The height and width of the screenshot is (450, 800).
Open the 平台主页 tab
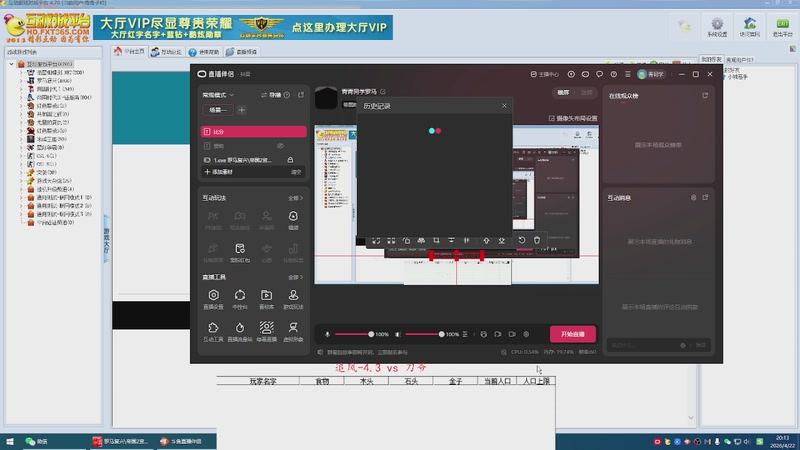point(130,52)
